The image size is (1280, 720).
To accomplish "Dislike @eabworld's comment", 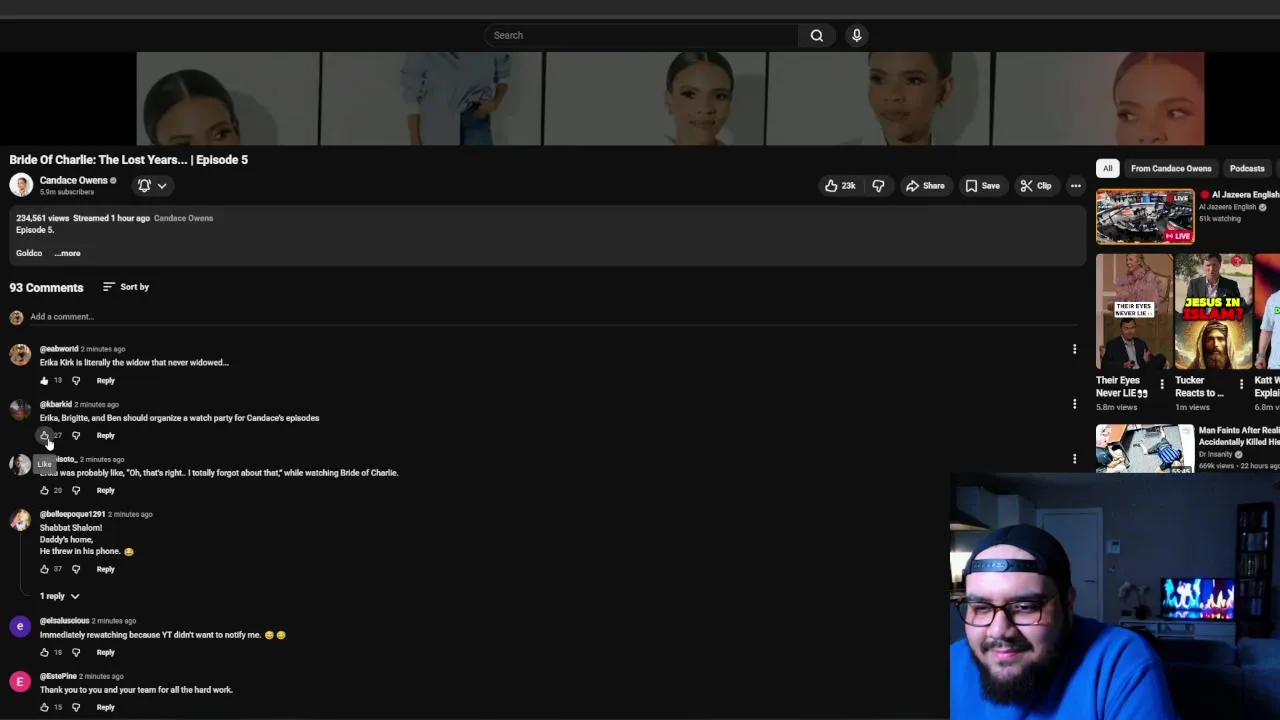I will click(76, 381).
